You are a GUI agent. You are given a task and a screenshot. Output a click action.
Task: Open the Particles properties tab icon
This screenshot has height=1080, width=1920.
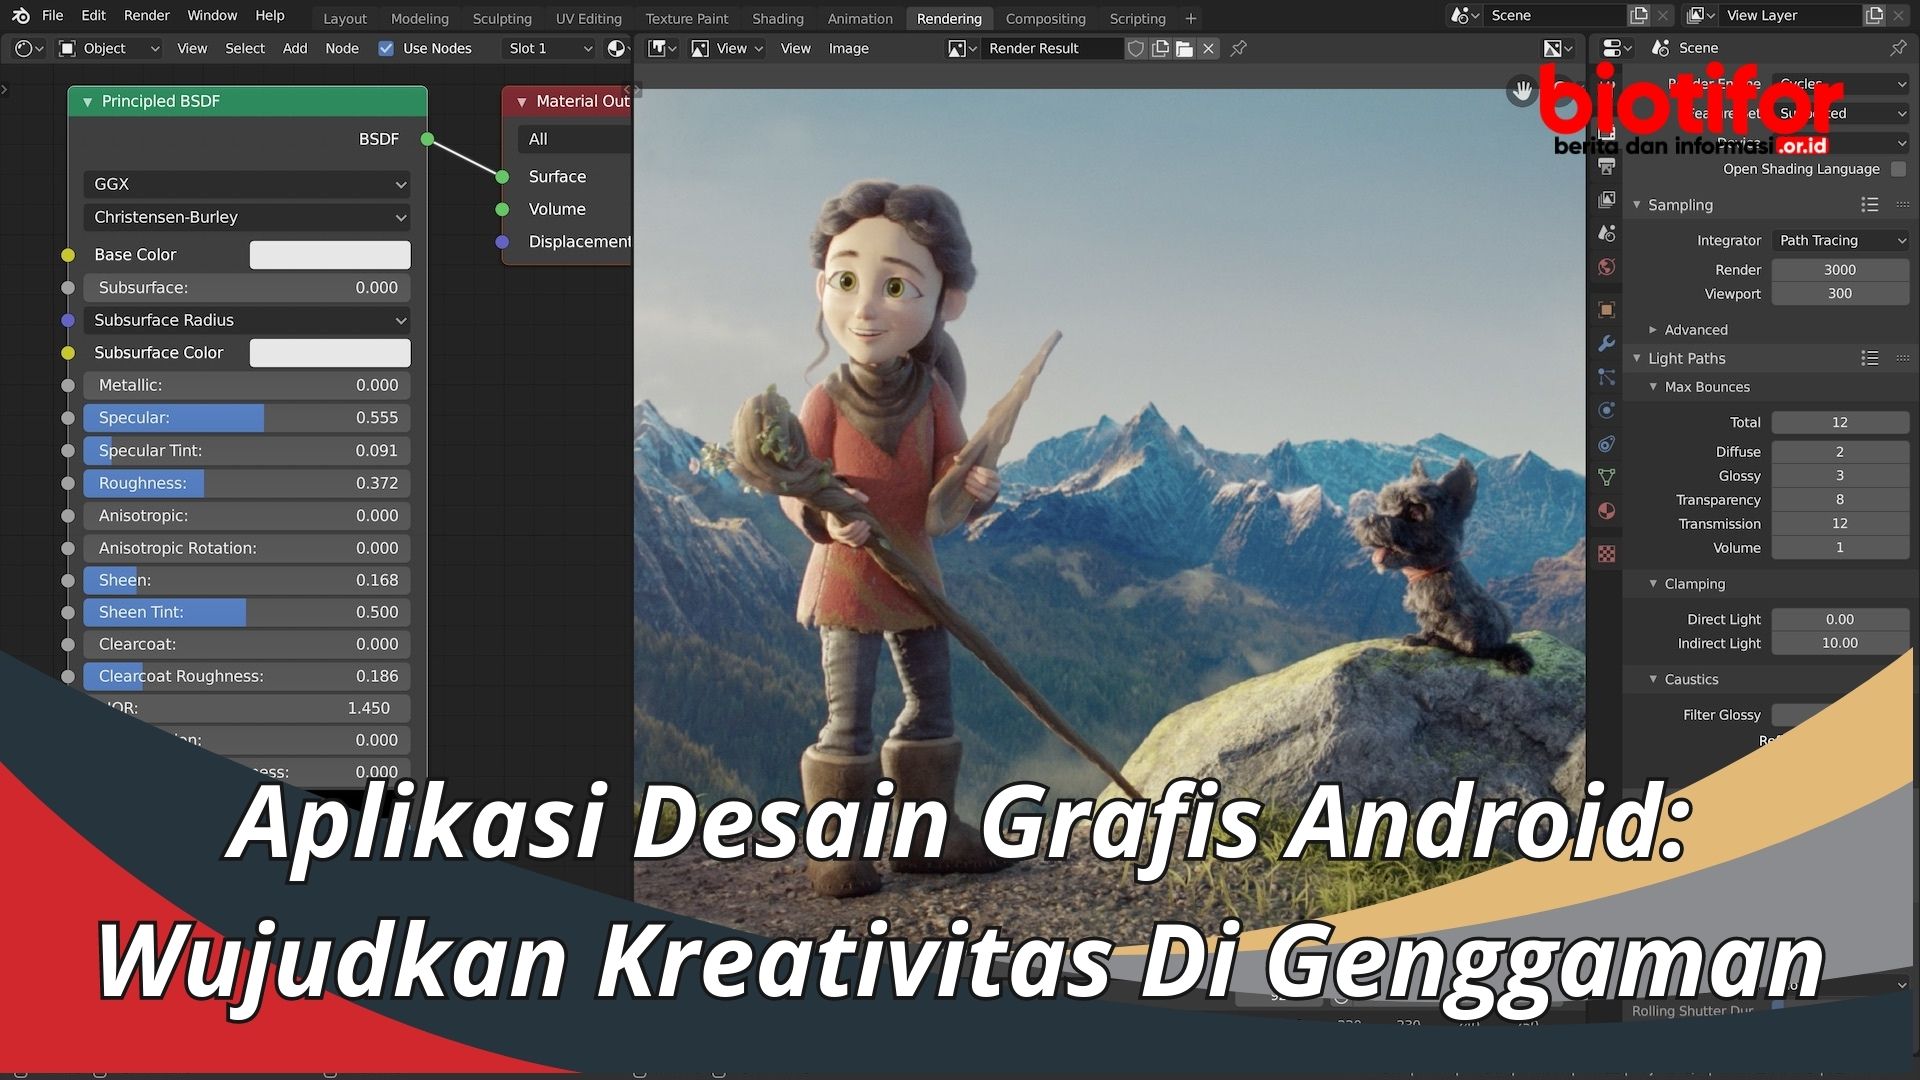point(1607,377)
